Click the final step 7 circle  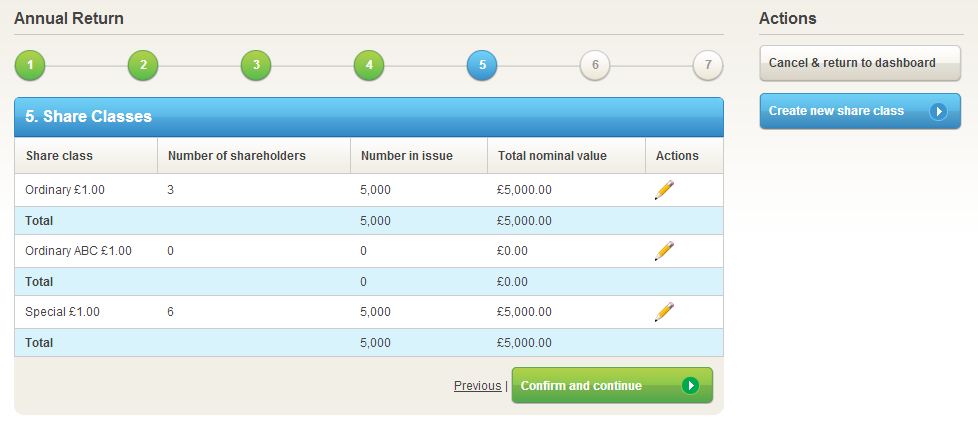tap(708, 66)
